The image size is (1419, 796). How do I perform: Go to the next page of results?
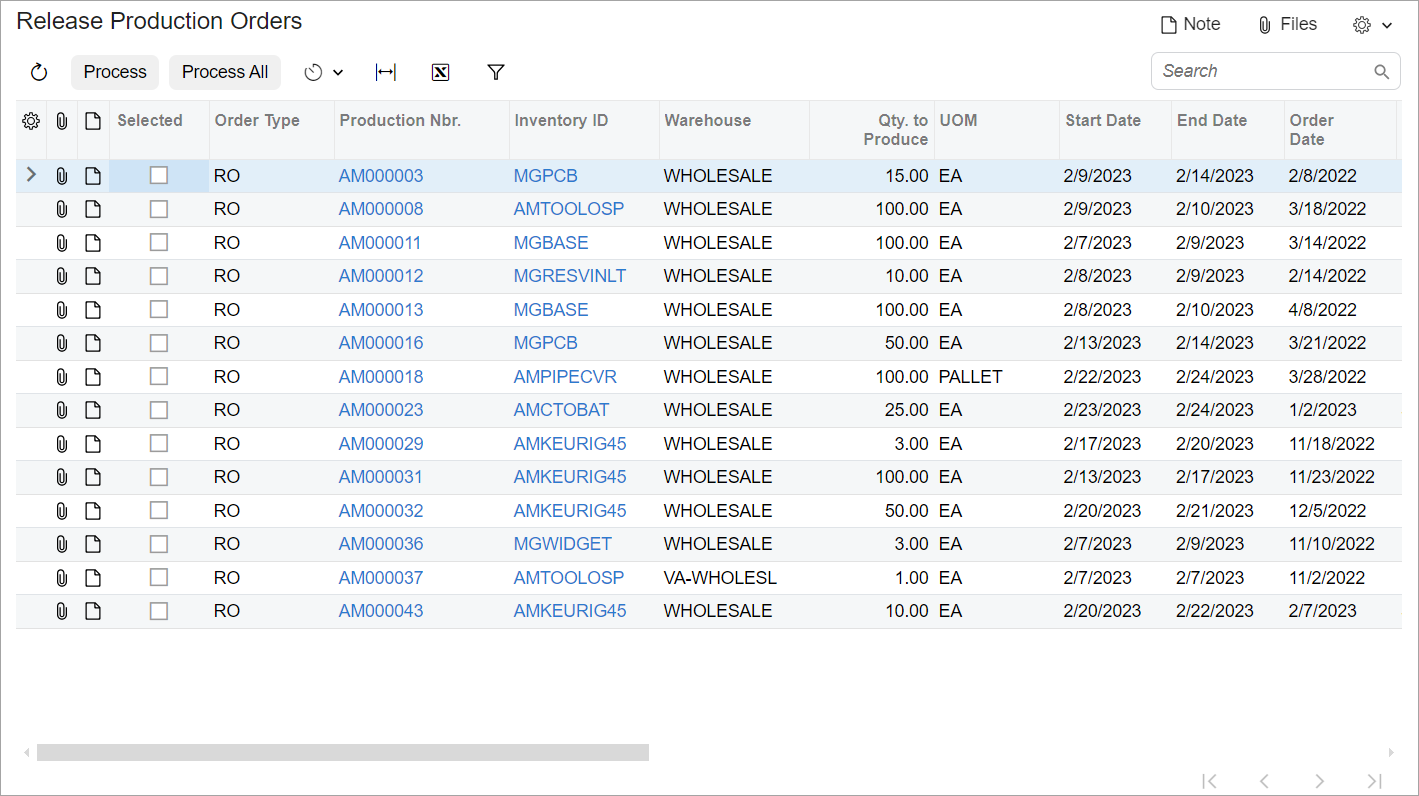(x=1319, y=781)
